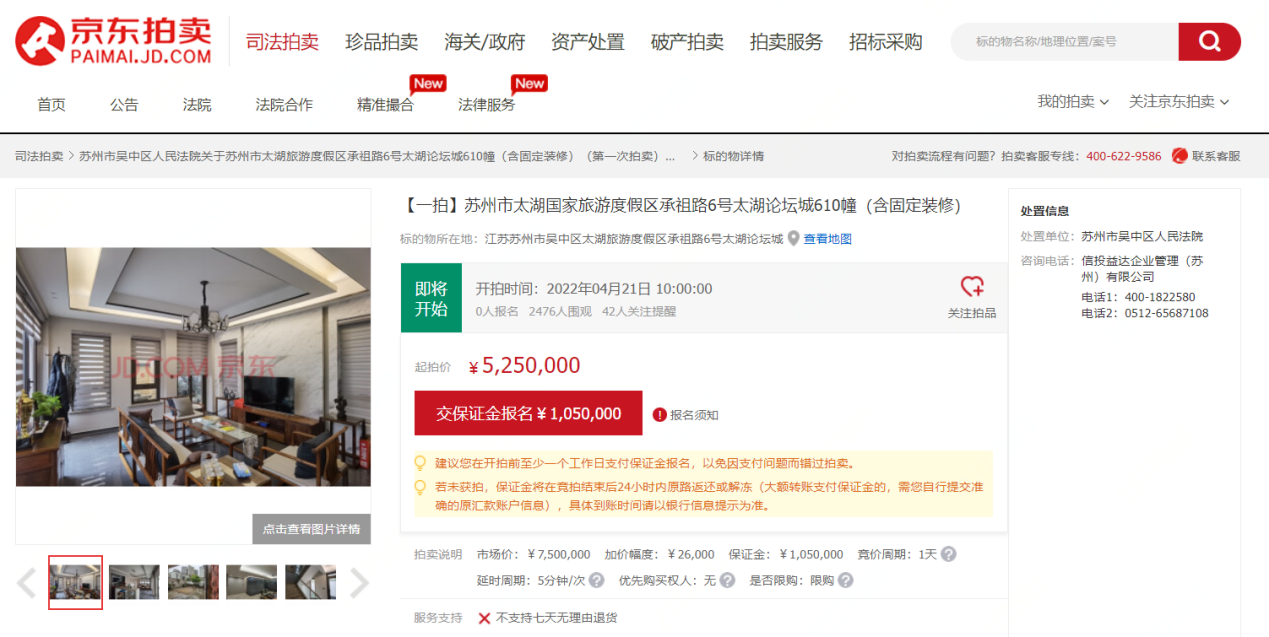The image size is (1269, 637).
Task: Open the 破产拍卖 menu item
Action: coord(686,43)
